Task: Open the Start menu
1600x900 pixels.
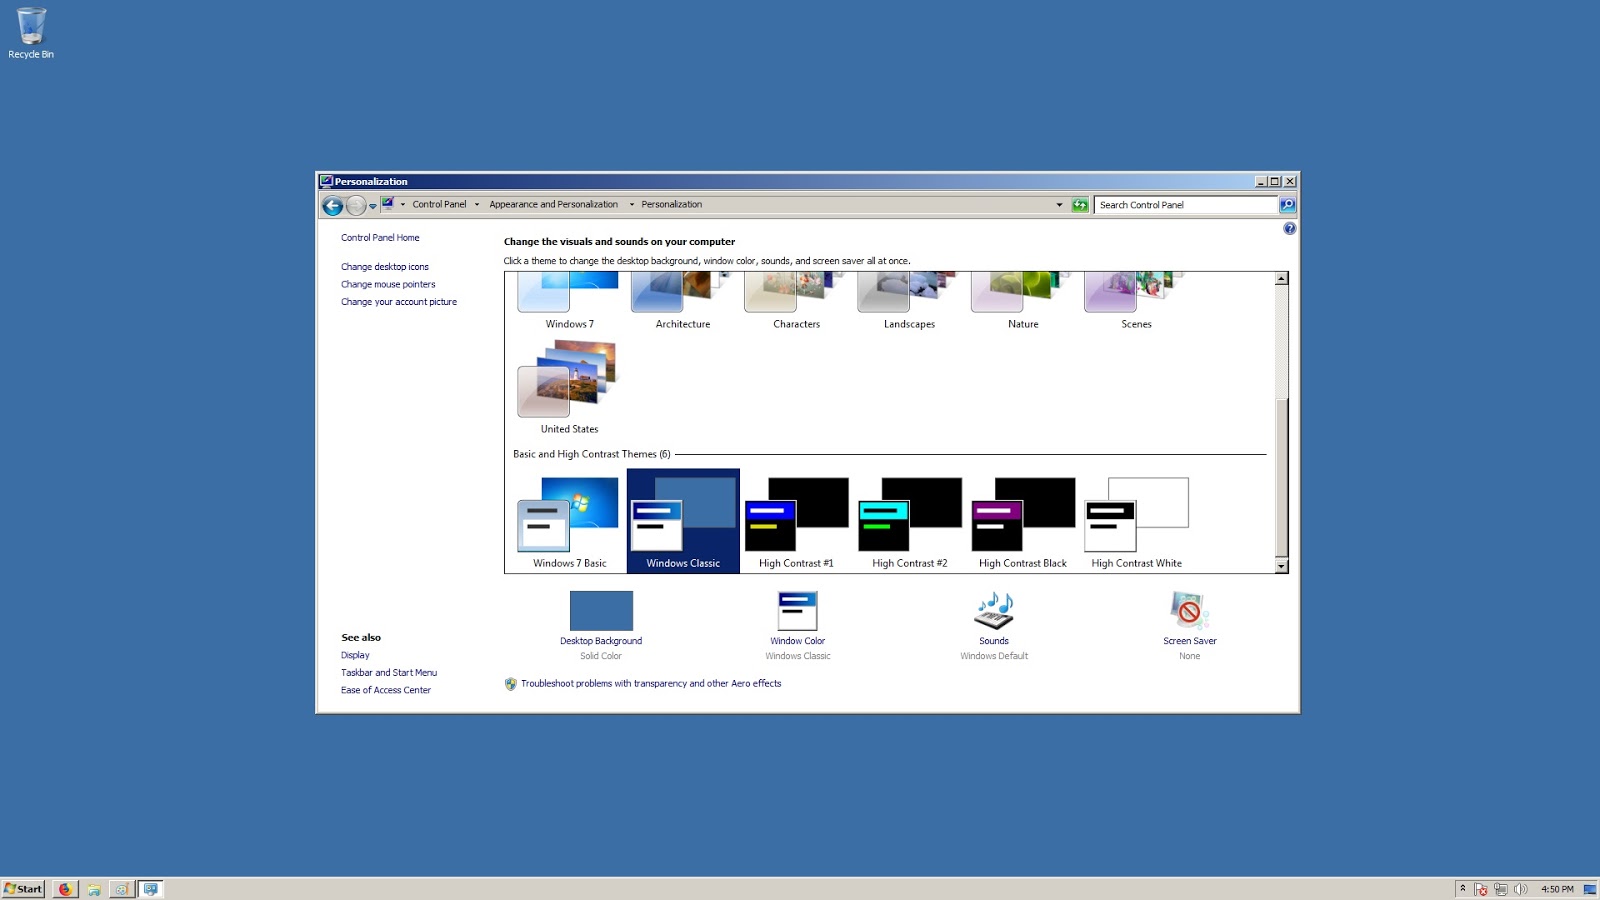Action: [22, 888]
